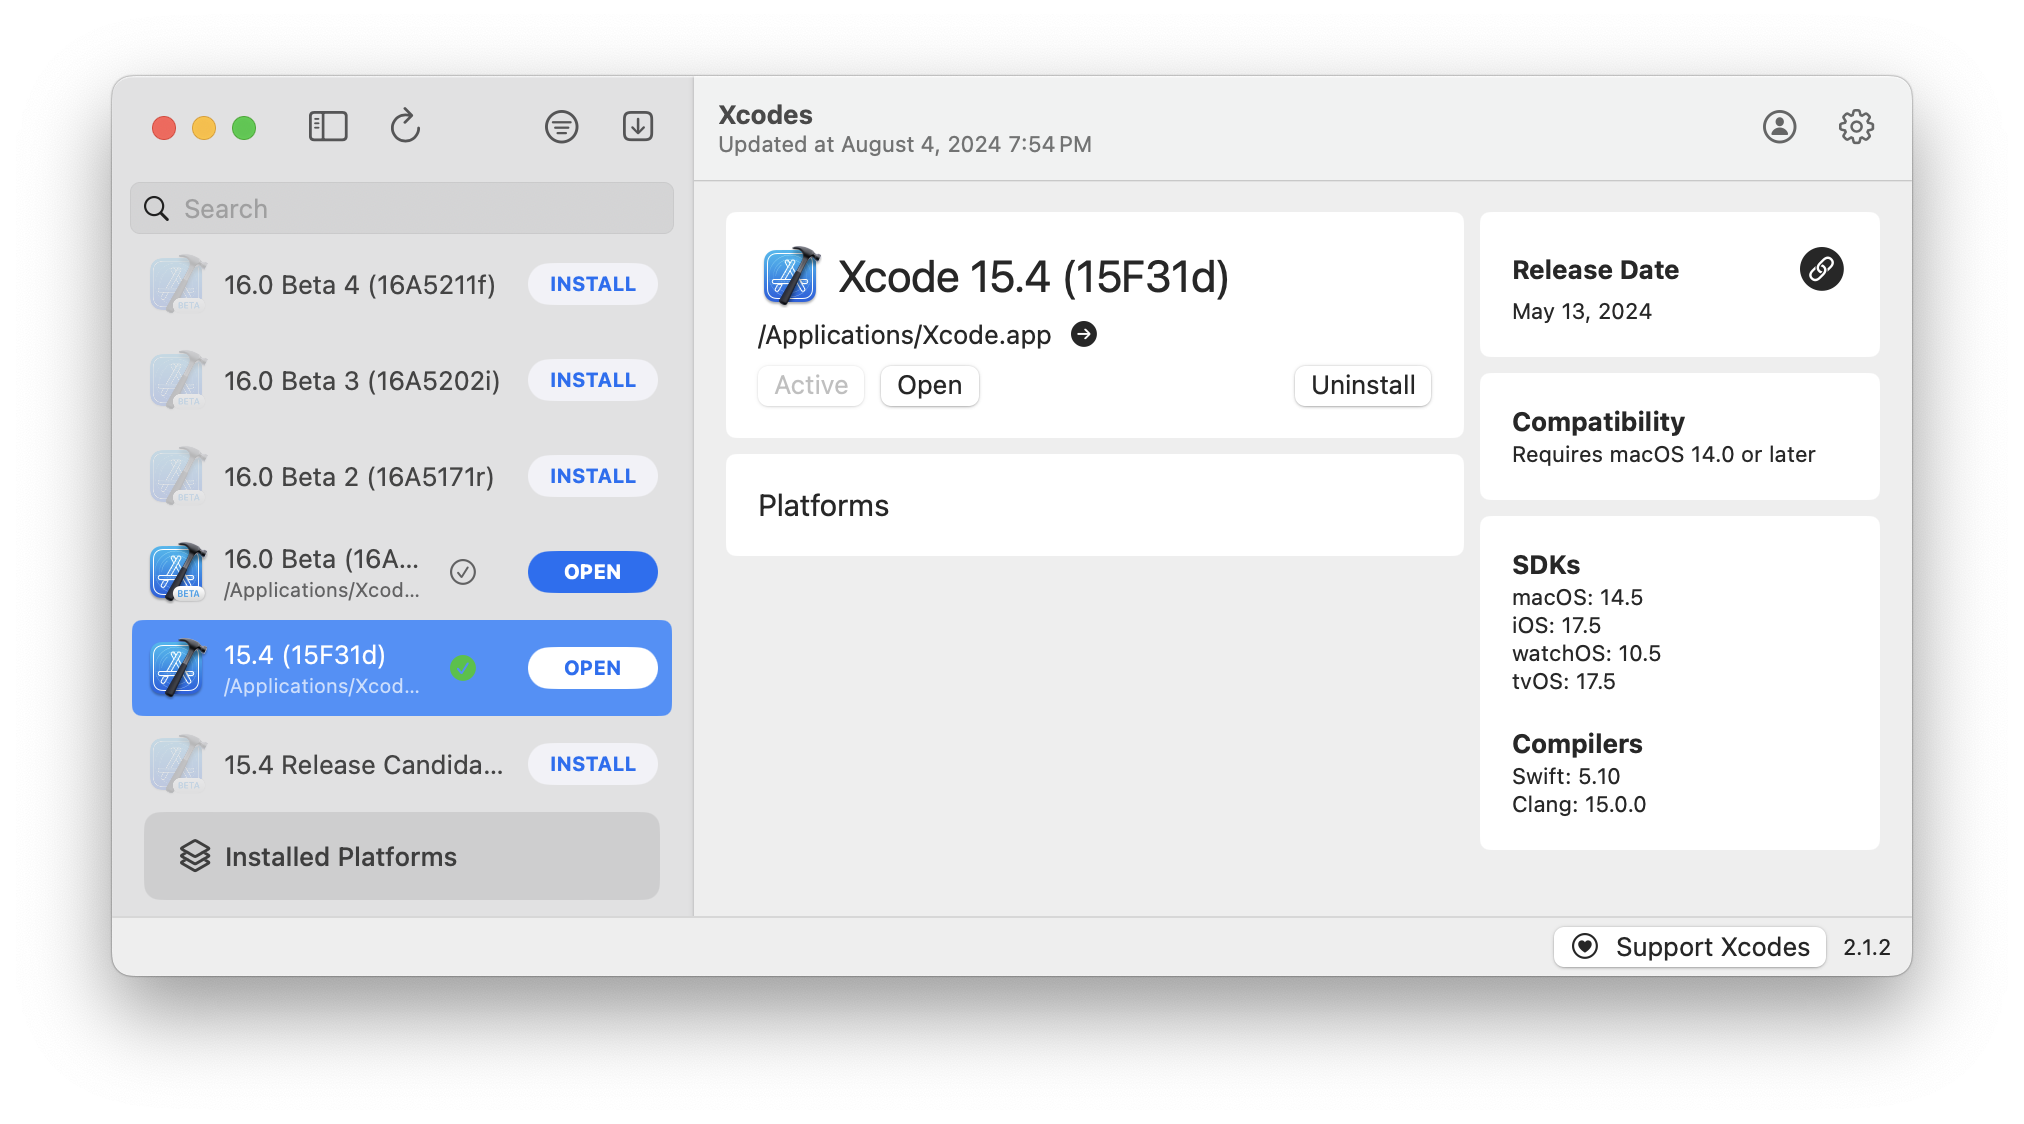2024x1124 pixels.
Task: Focus the Search field
Action: pyautogui.click(x=420, y=209)
